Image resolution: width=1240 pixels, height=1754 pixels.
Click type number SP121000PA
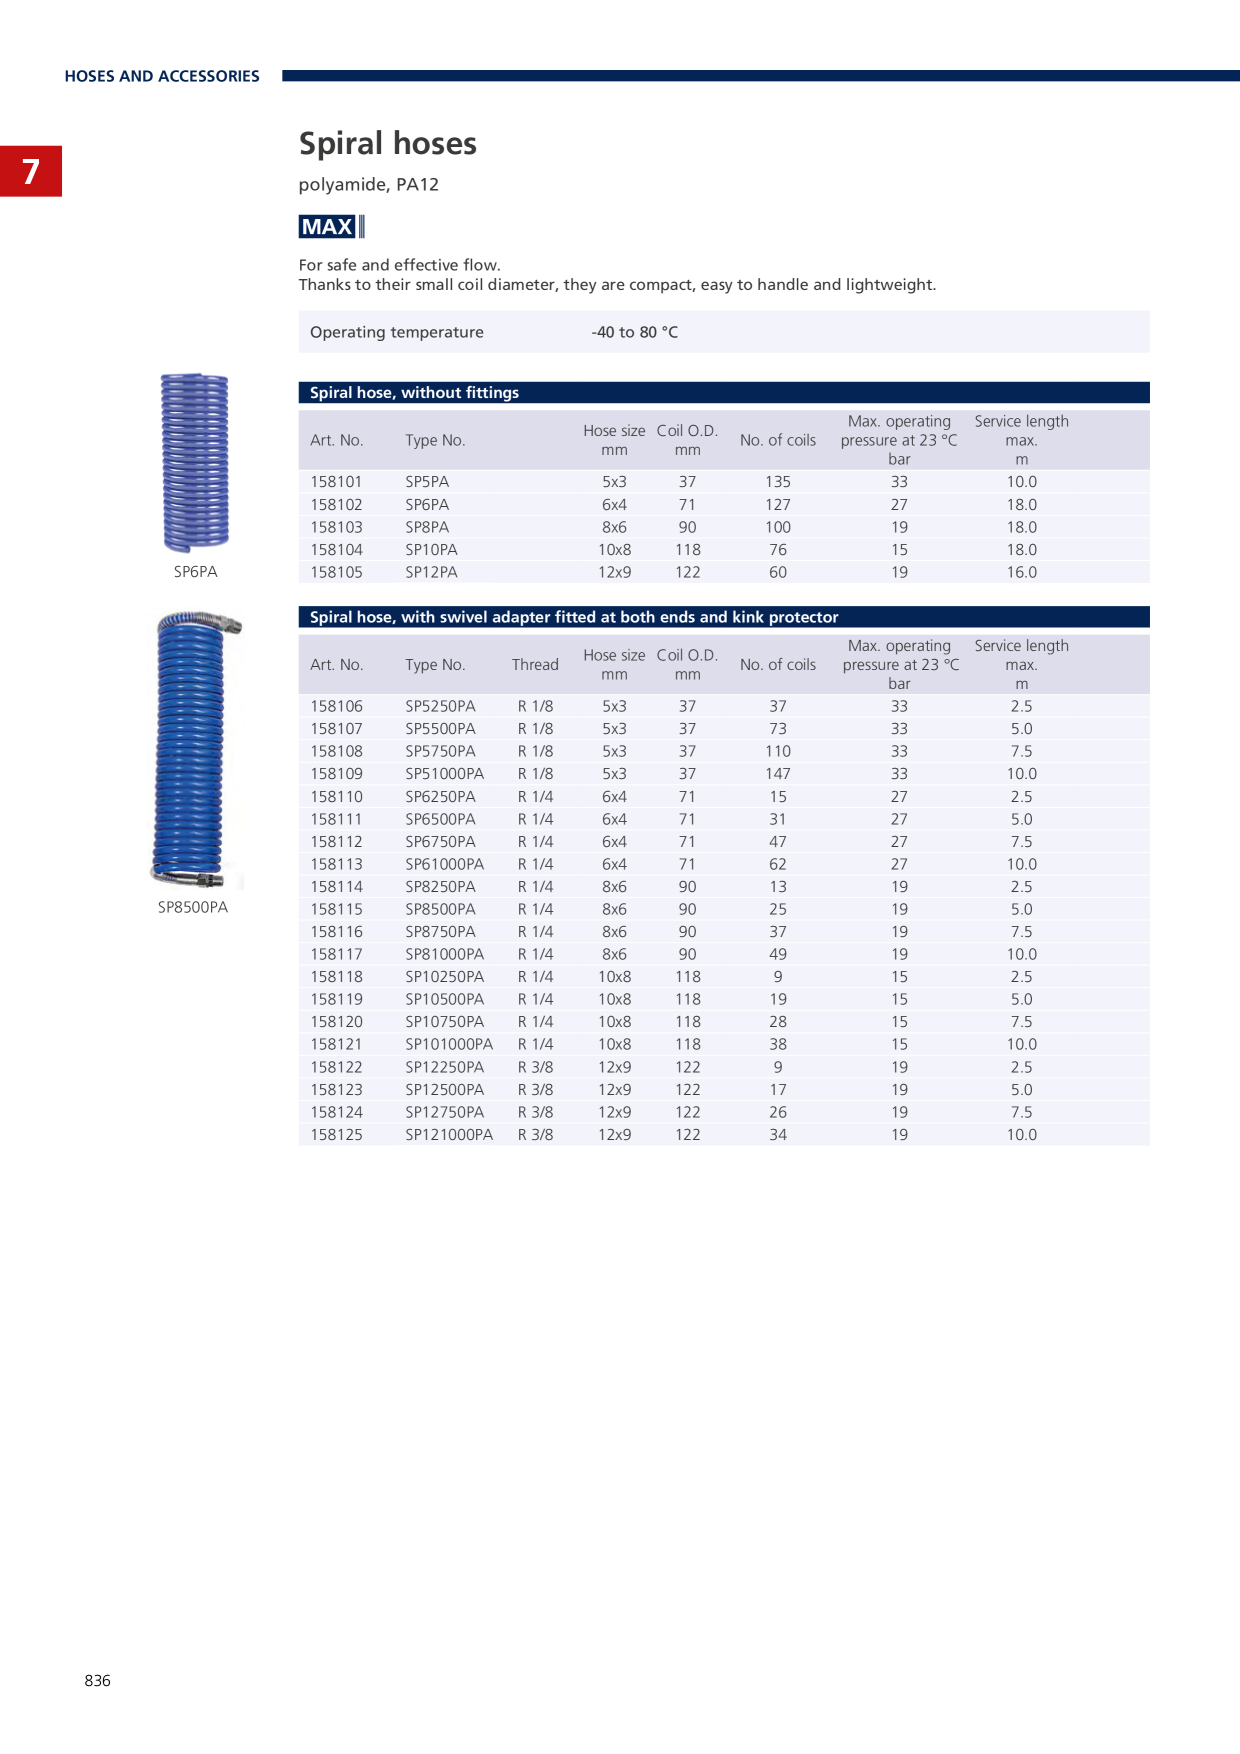(x=449, y=1135)
